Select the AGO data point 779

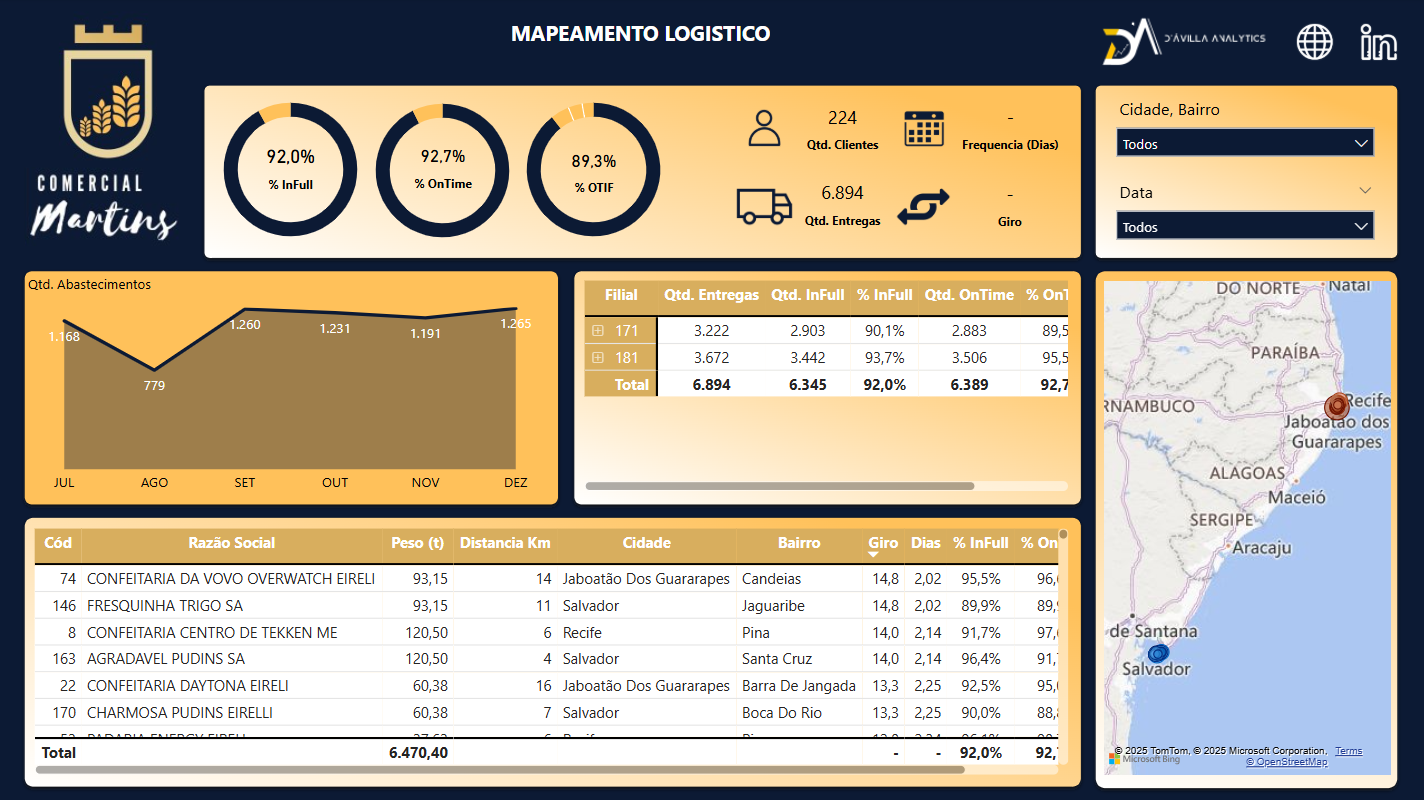click(x=154, y=369)
